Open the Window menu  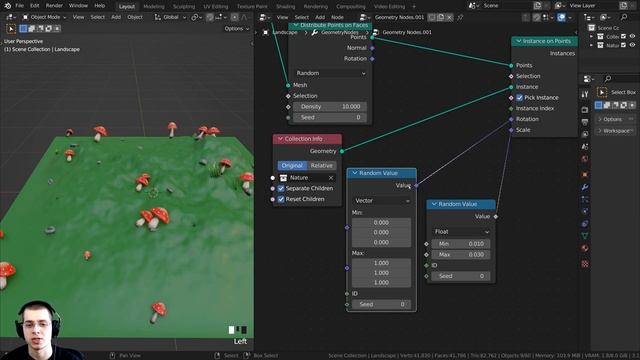coord(78,6)
